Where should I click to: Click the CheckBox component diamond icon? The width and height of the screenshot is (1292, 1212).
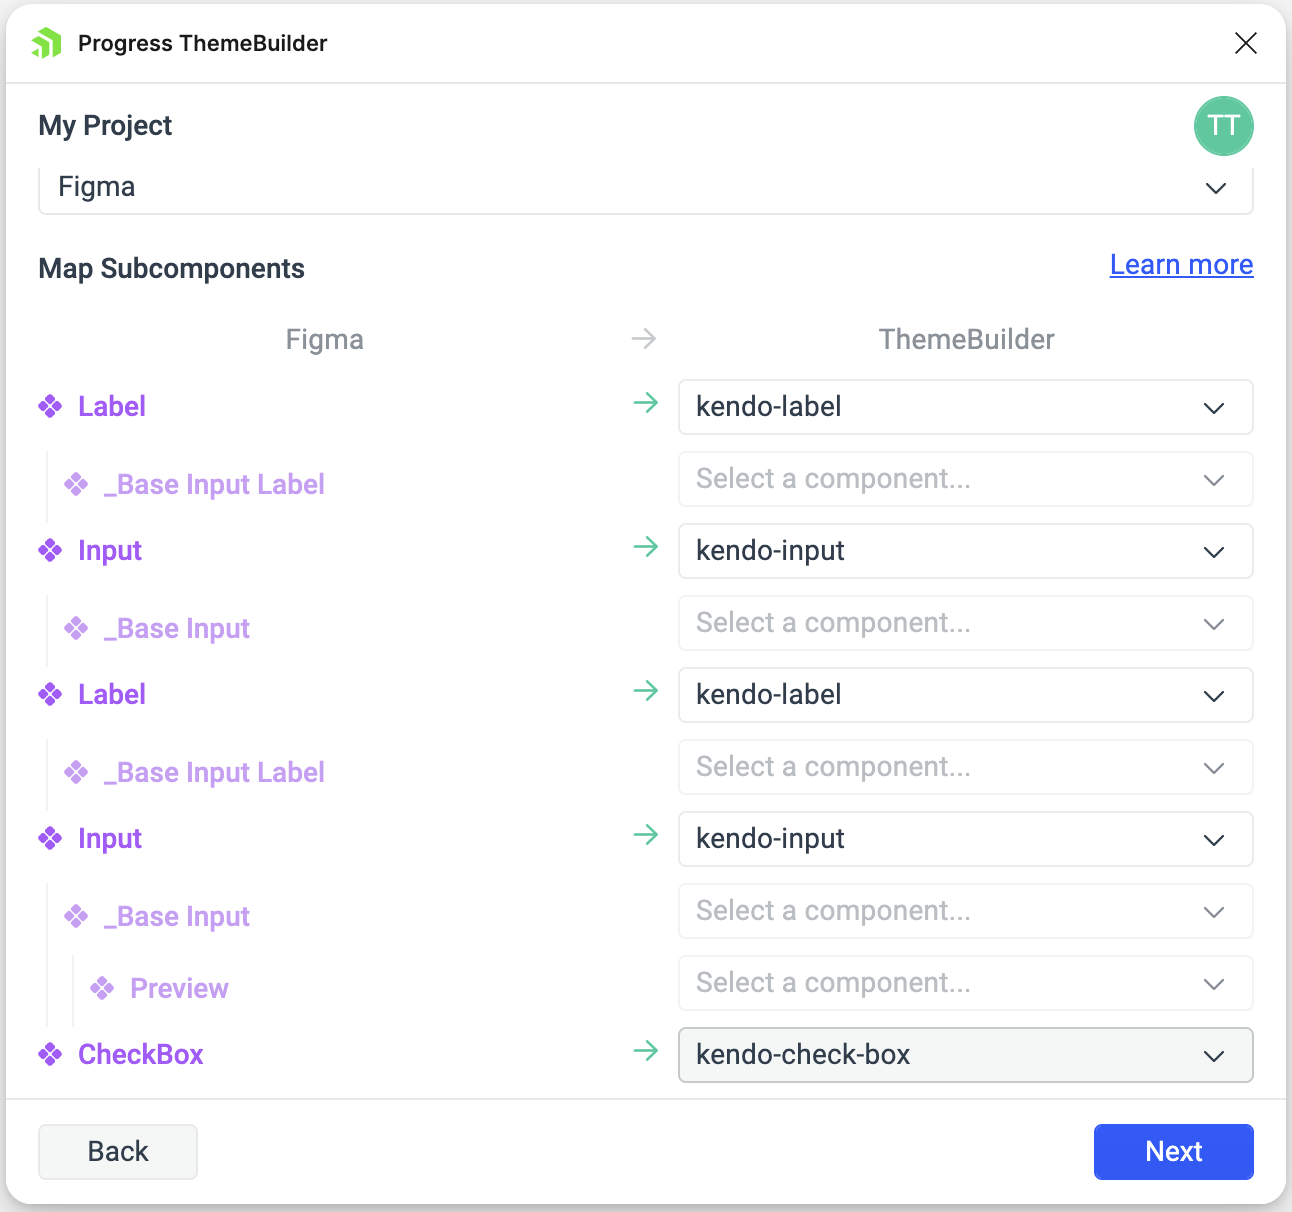(x=50, y=1054)
